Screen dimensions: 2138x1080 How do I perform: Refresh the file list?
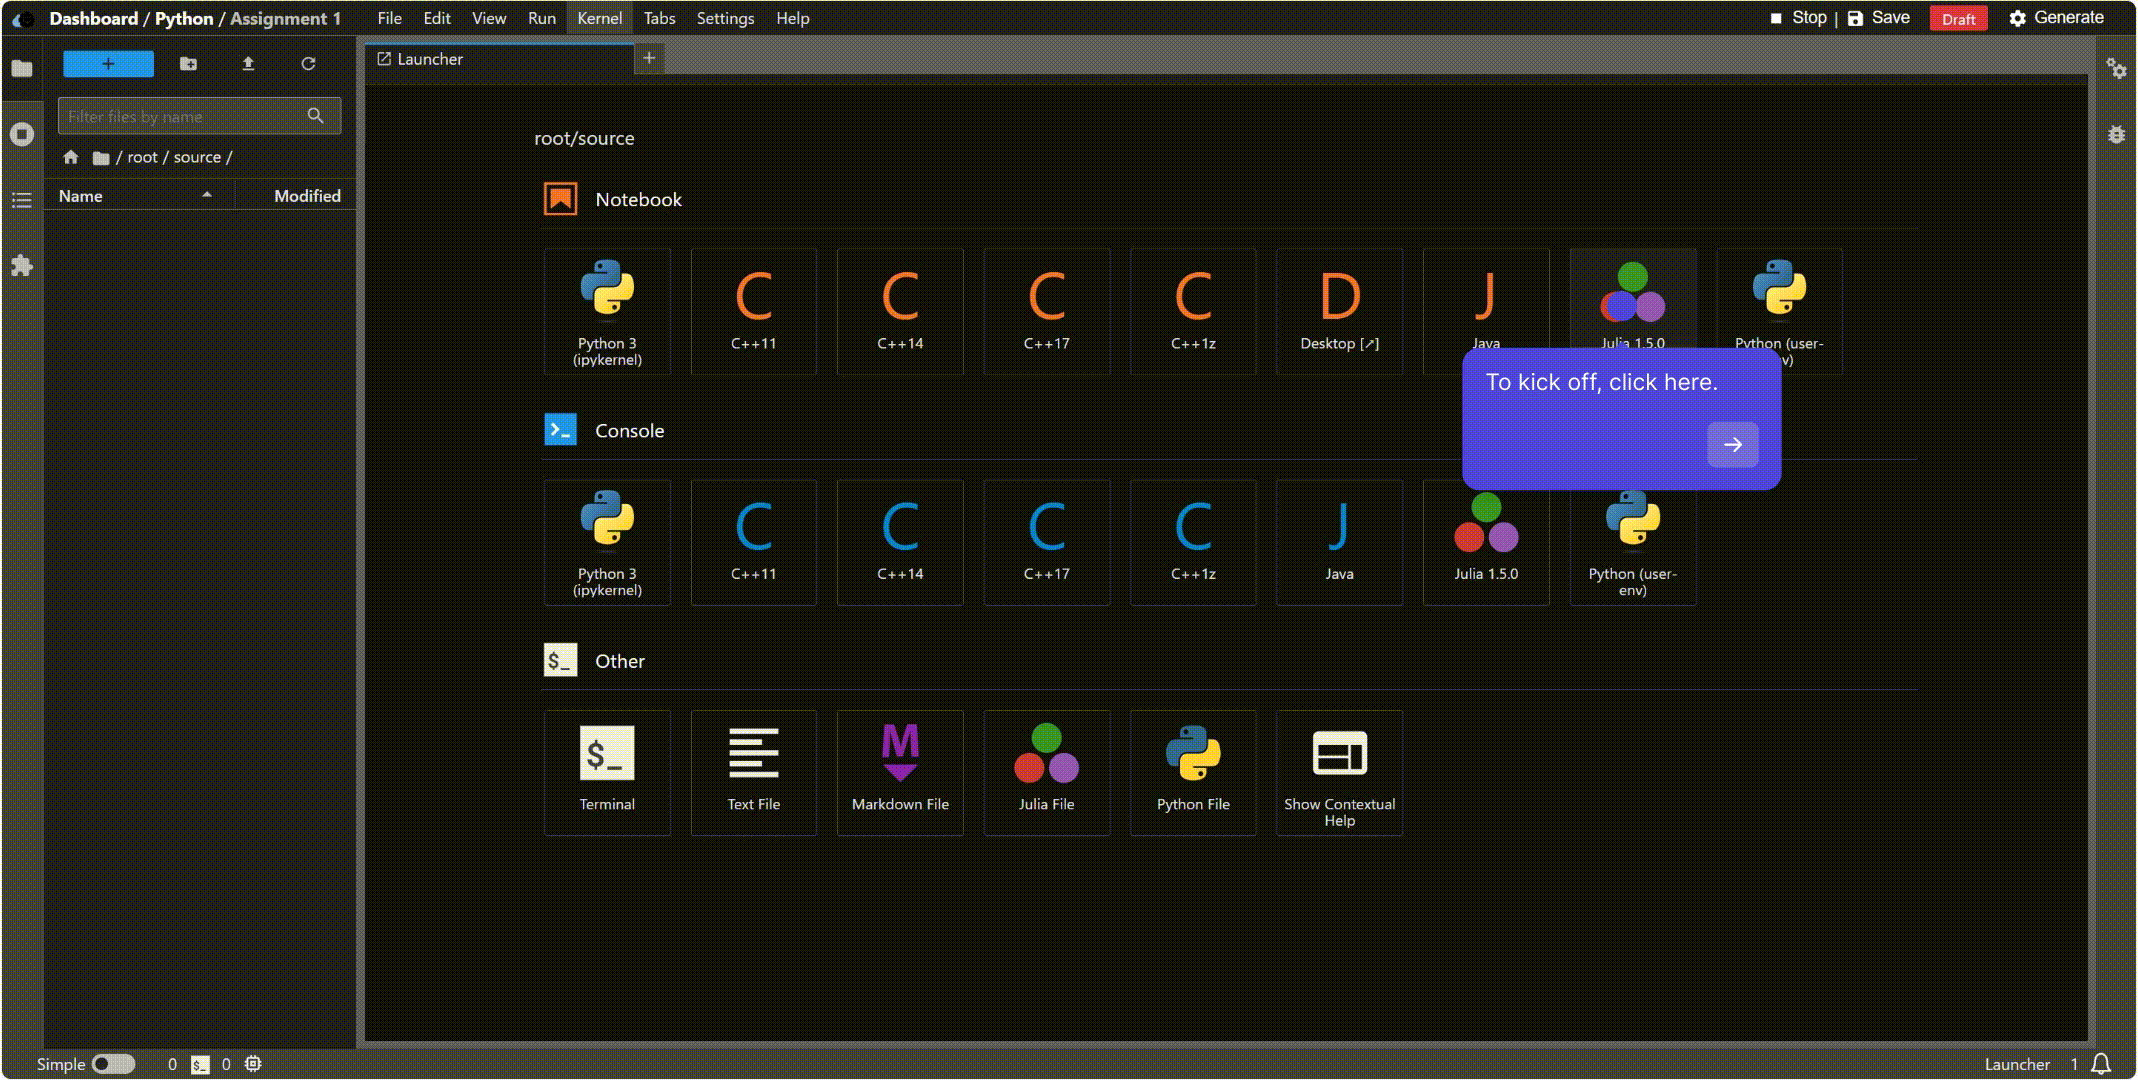click(x=308, y=64)
